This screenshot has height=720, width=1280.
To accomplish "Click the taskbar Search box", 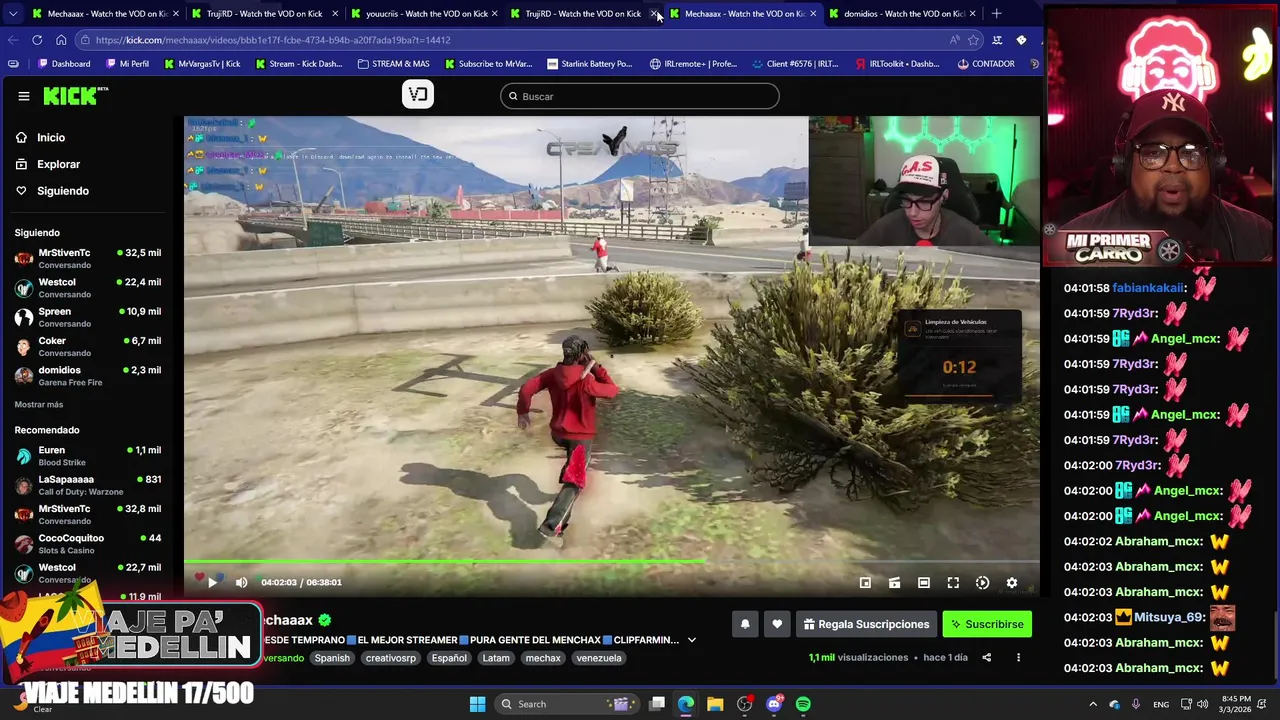I will (565, 704).
